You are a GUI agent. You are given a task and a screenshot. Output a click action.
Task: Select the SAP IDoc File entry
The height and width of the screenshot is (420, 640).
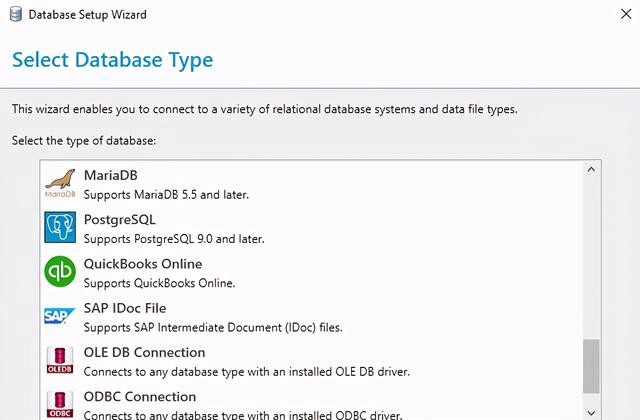click(312, 316)
